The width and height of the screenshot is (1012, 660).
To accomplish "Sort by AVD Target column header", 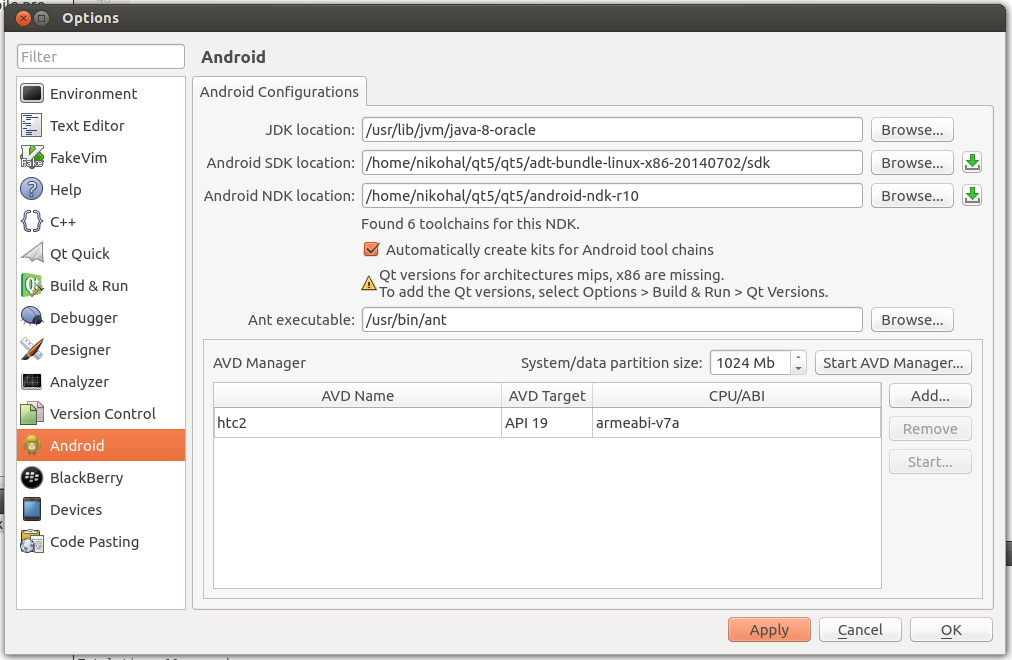I will pos(547,395).
